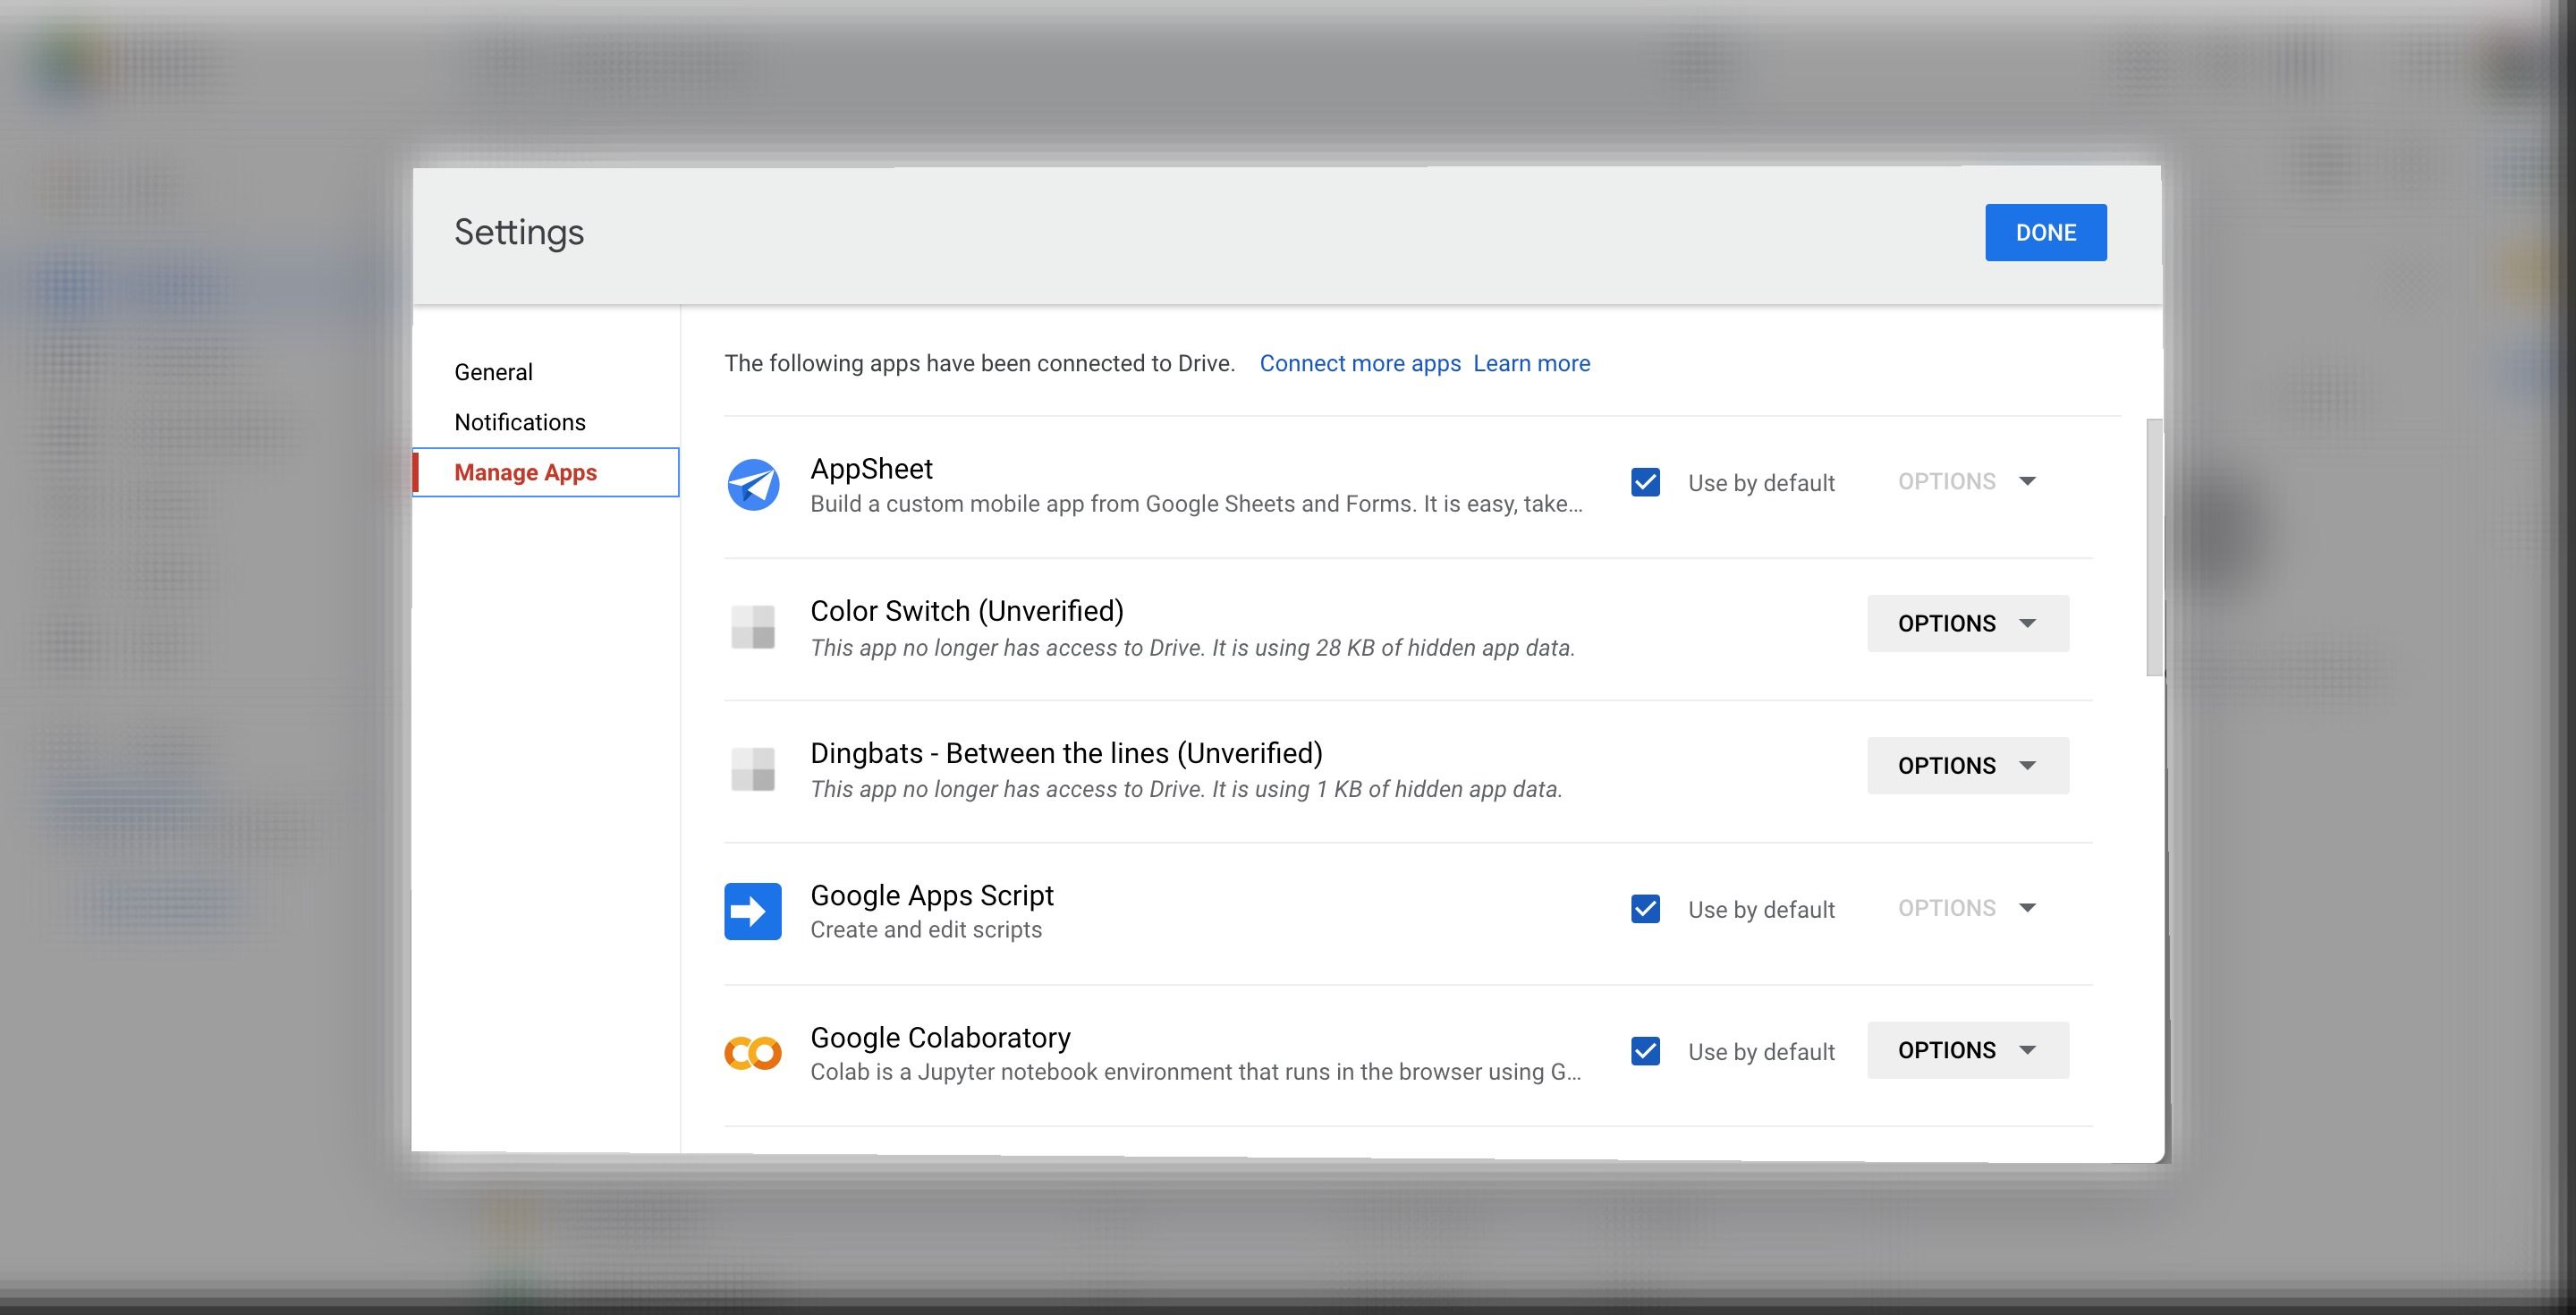Click the DONE button
Screen dimensions: 2576x1315
point(2045,232)
